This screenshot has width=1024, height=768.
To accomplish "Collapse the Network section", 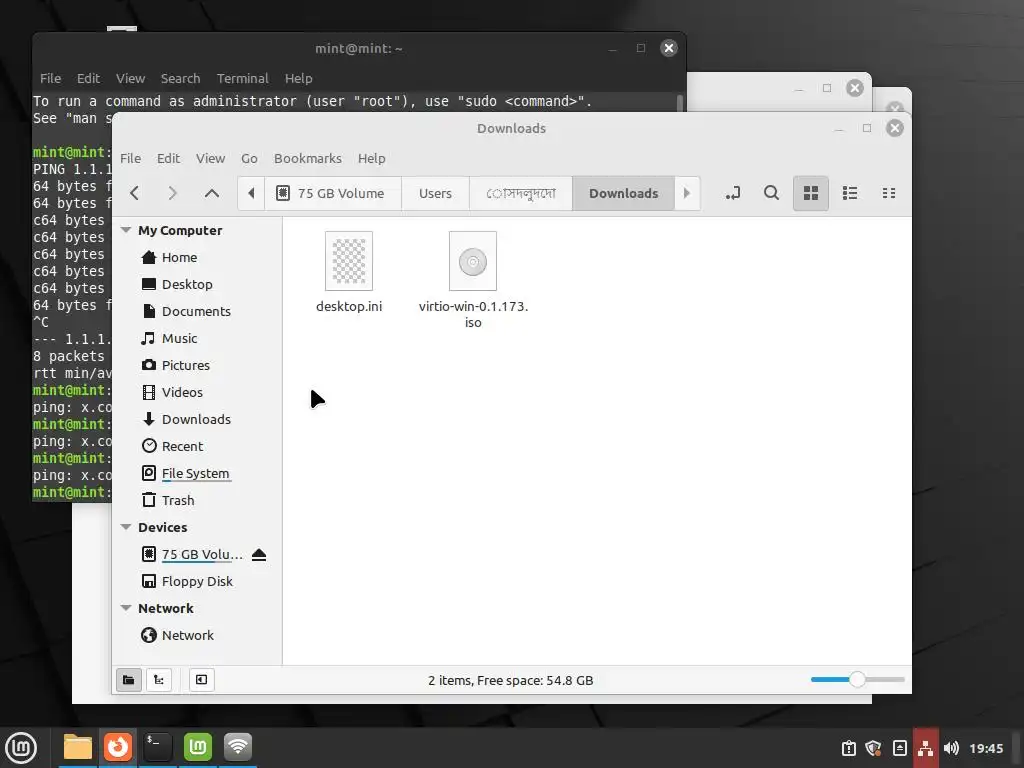I will click(126, 608).
